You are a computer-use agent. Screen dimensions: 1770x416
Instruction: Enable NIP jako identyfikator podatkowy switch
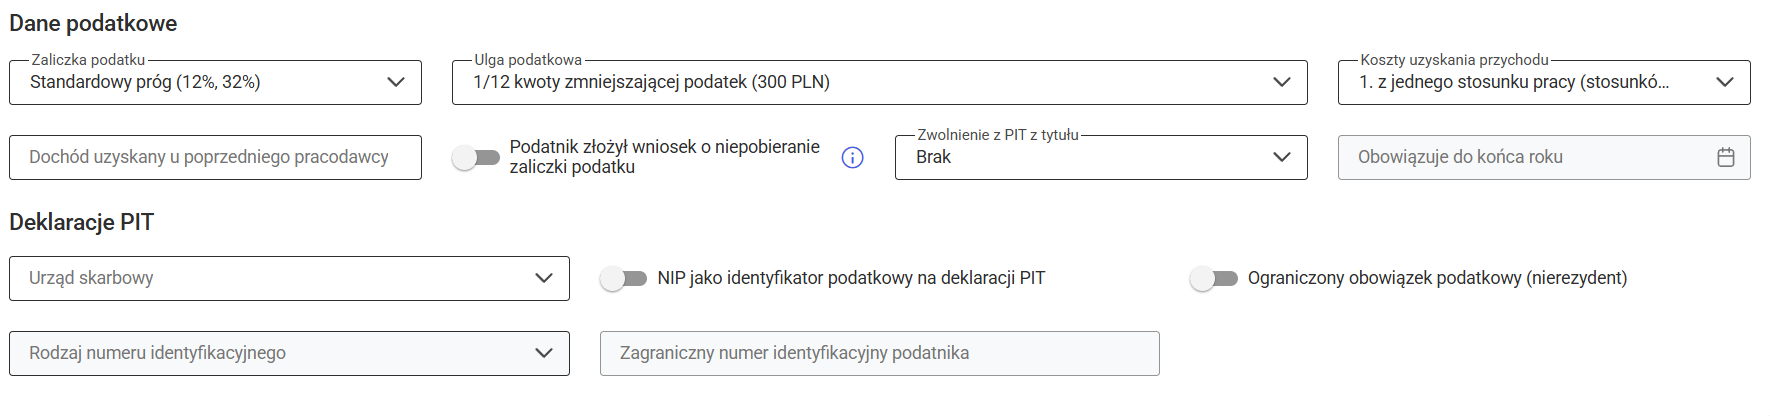pyautogui.click(x=623, y=279)
